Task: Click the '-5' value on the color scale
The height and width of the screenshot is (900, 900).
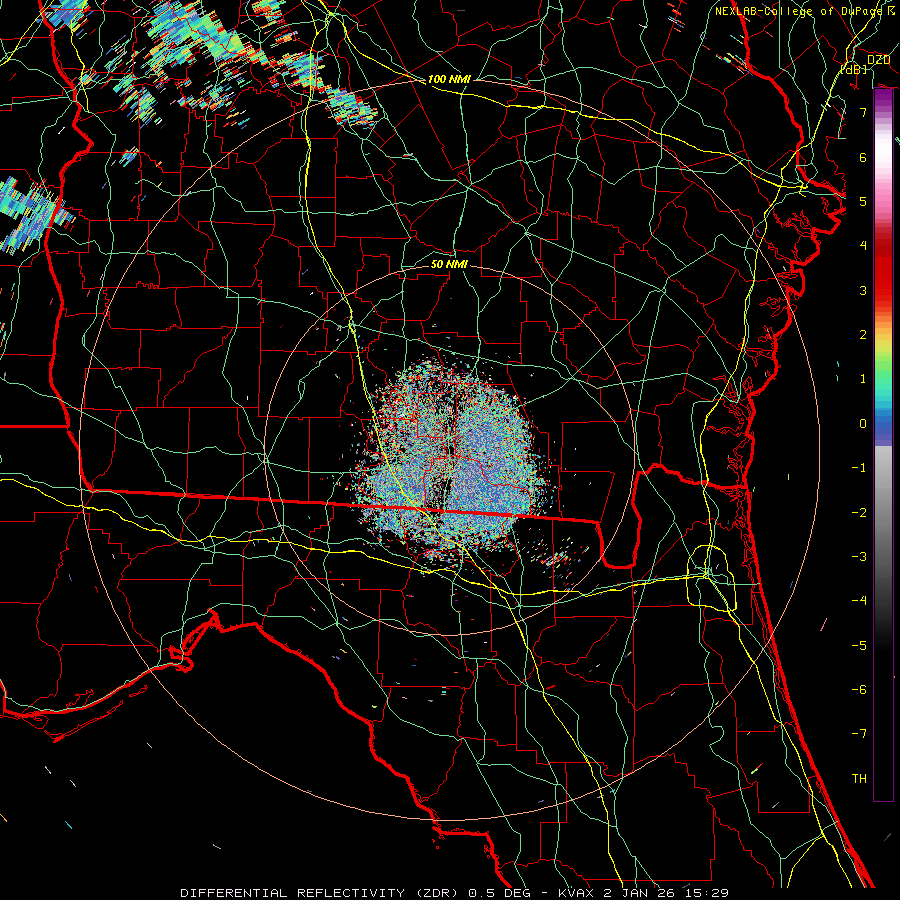Action: click(859, 645)
